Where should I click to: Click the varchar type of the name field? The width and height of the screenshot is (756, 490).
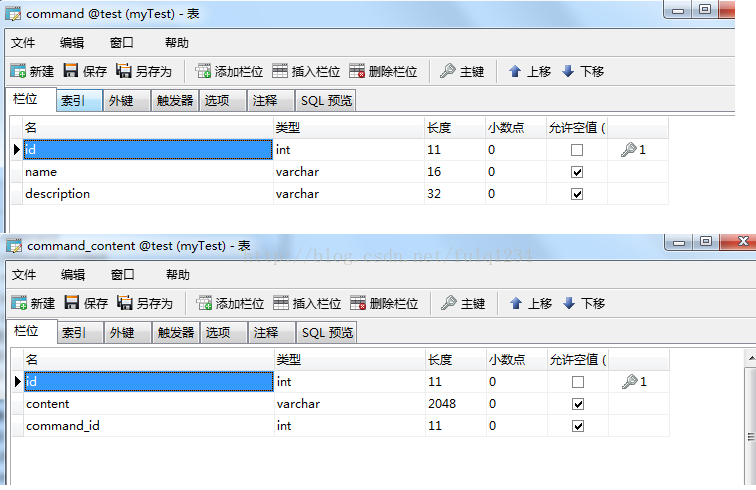tap(297, 172)
